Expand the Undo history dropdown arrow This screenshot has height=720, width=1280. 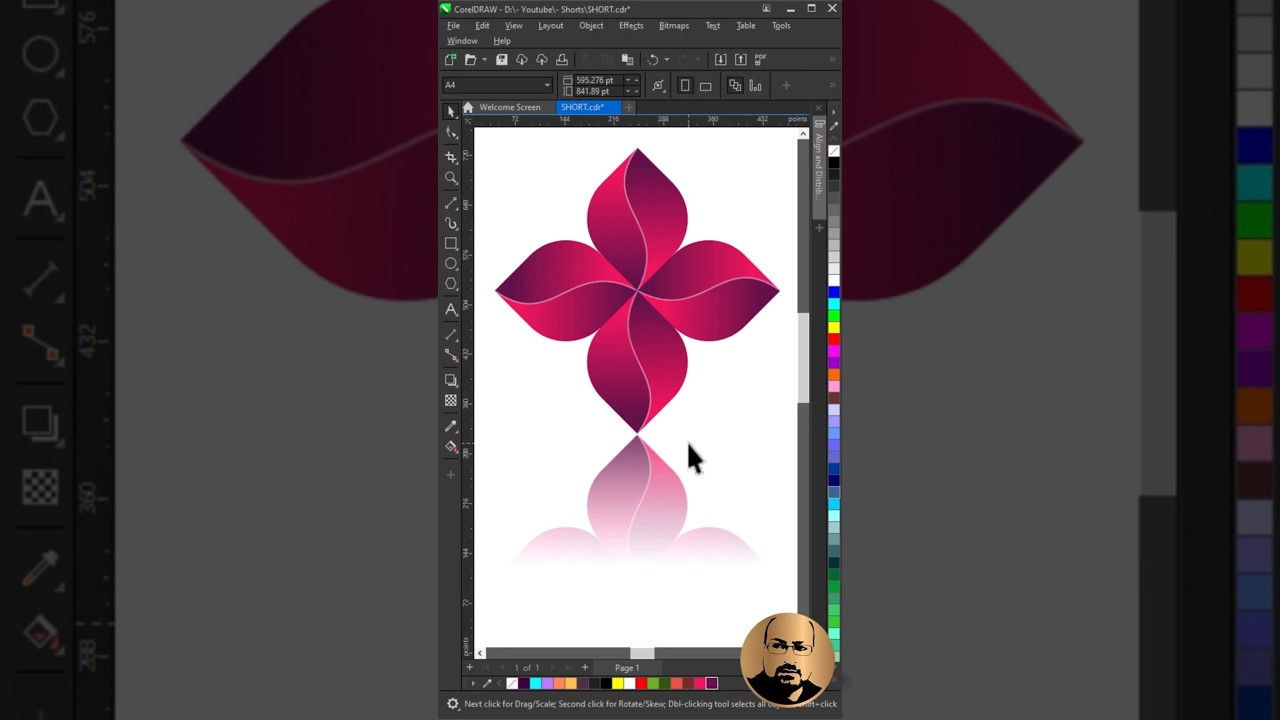click(667, 60)
